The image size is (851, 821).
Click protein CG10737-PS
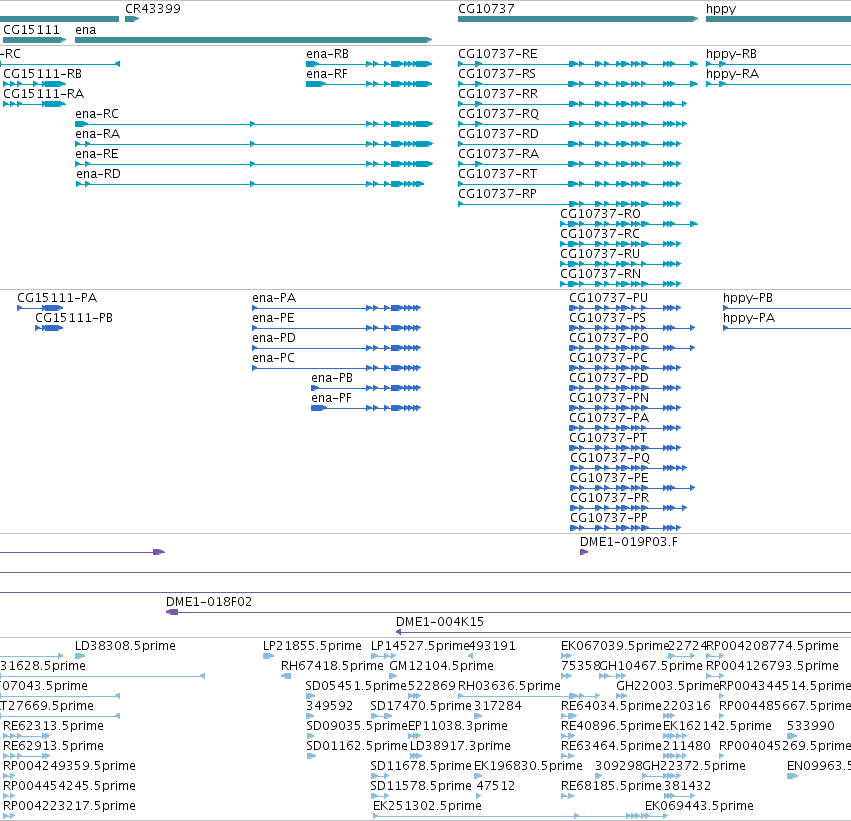tap(632, 328)
